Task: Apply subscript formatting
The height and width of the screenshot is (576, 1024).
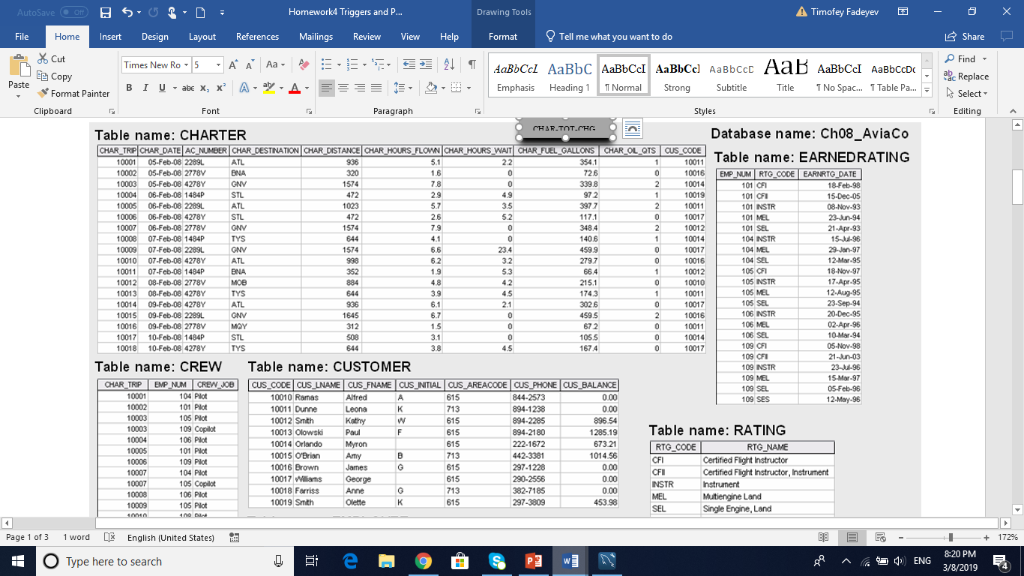Action: pos(203,87)
